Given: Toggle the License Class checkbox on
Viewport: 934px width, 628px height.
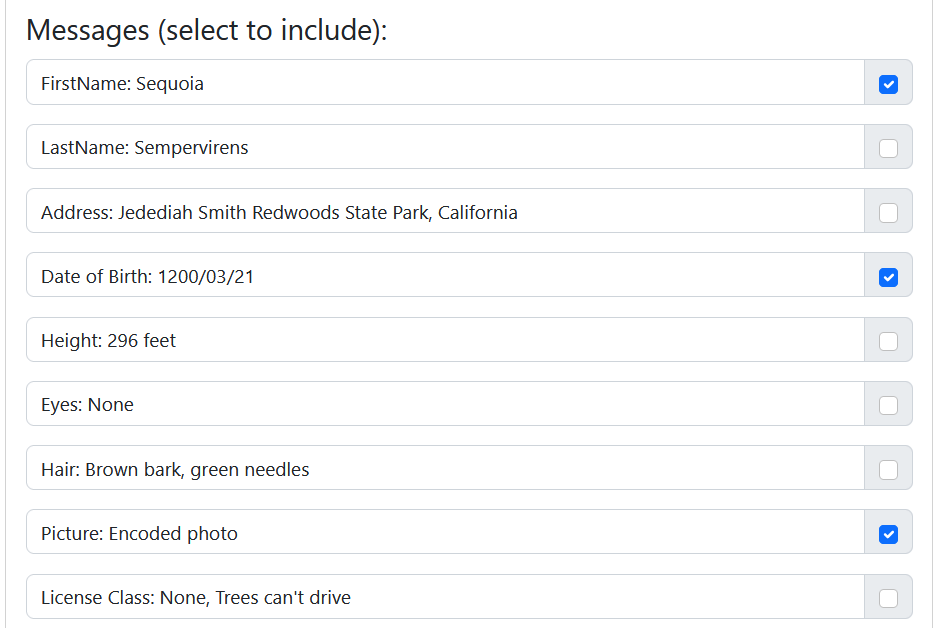Looking at the screenshot, I should pyautogui.click(x=888, y=598).
